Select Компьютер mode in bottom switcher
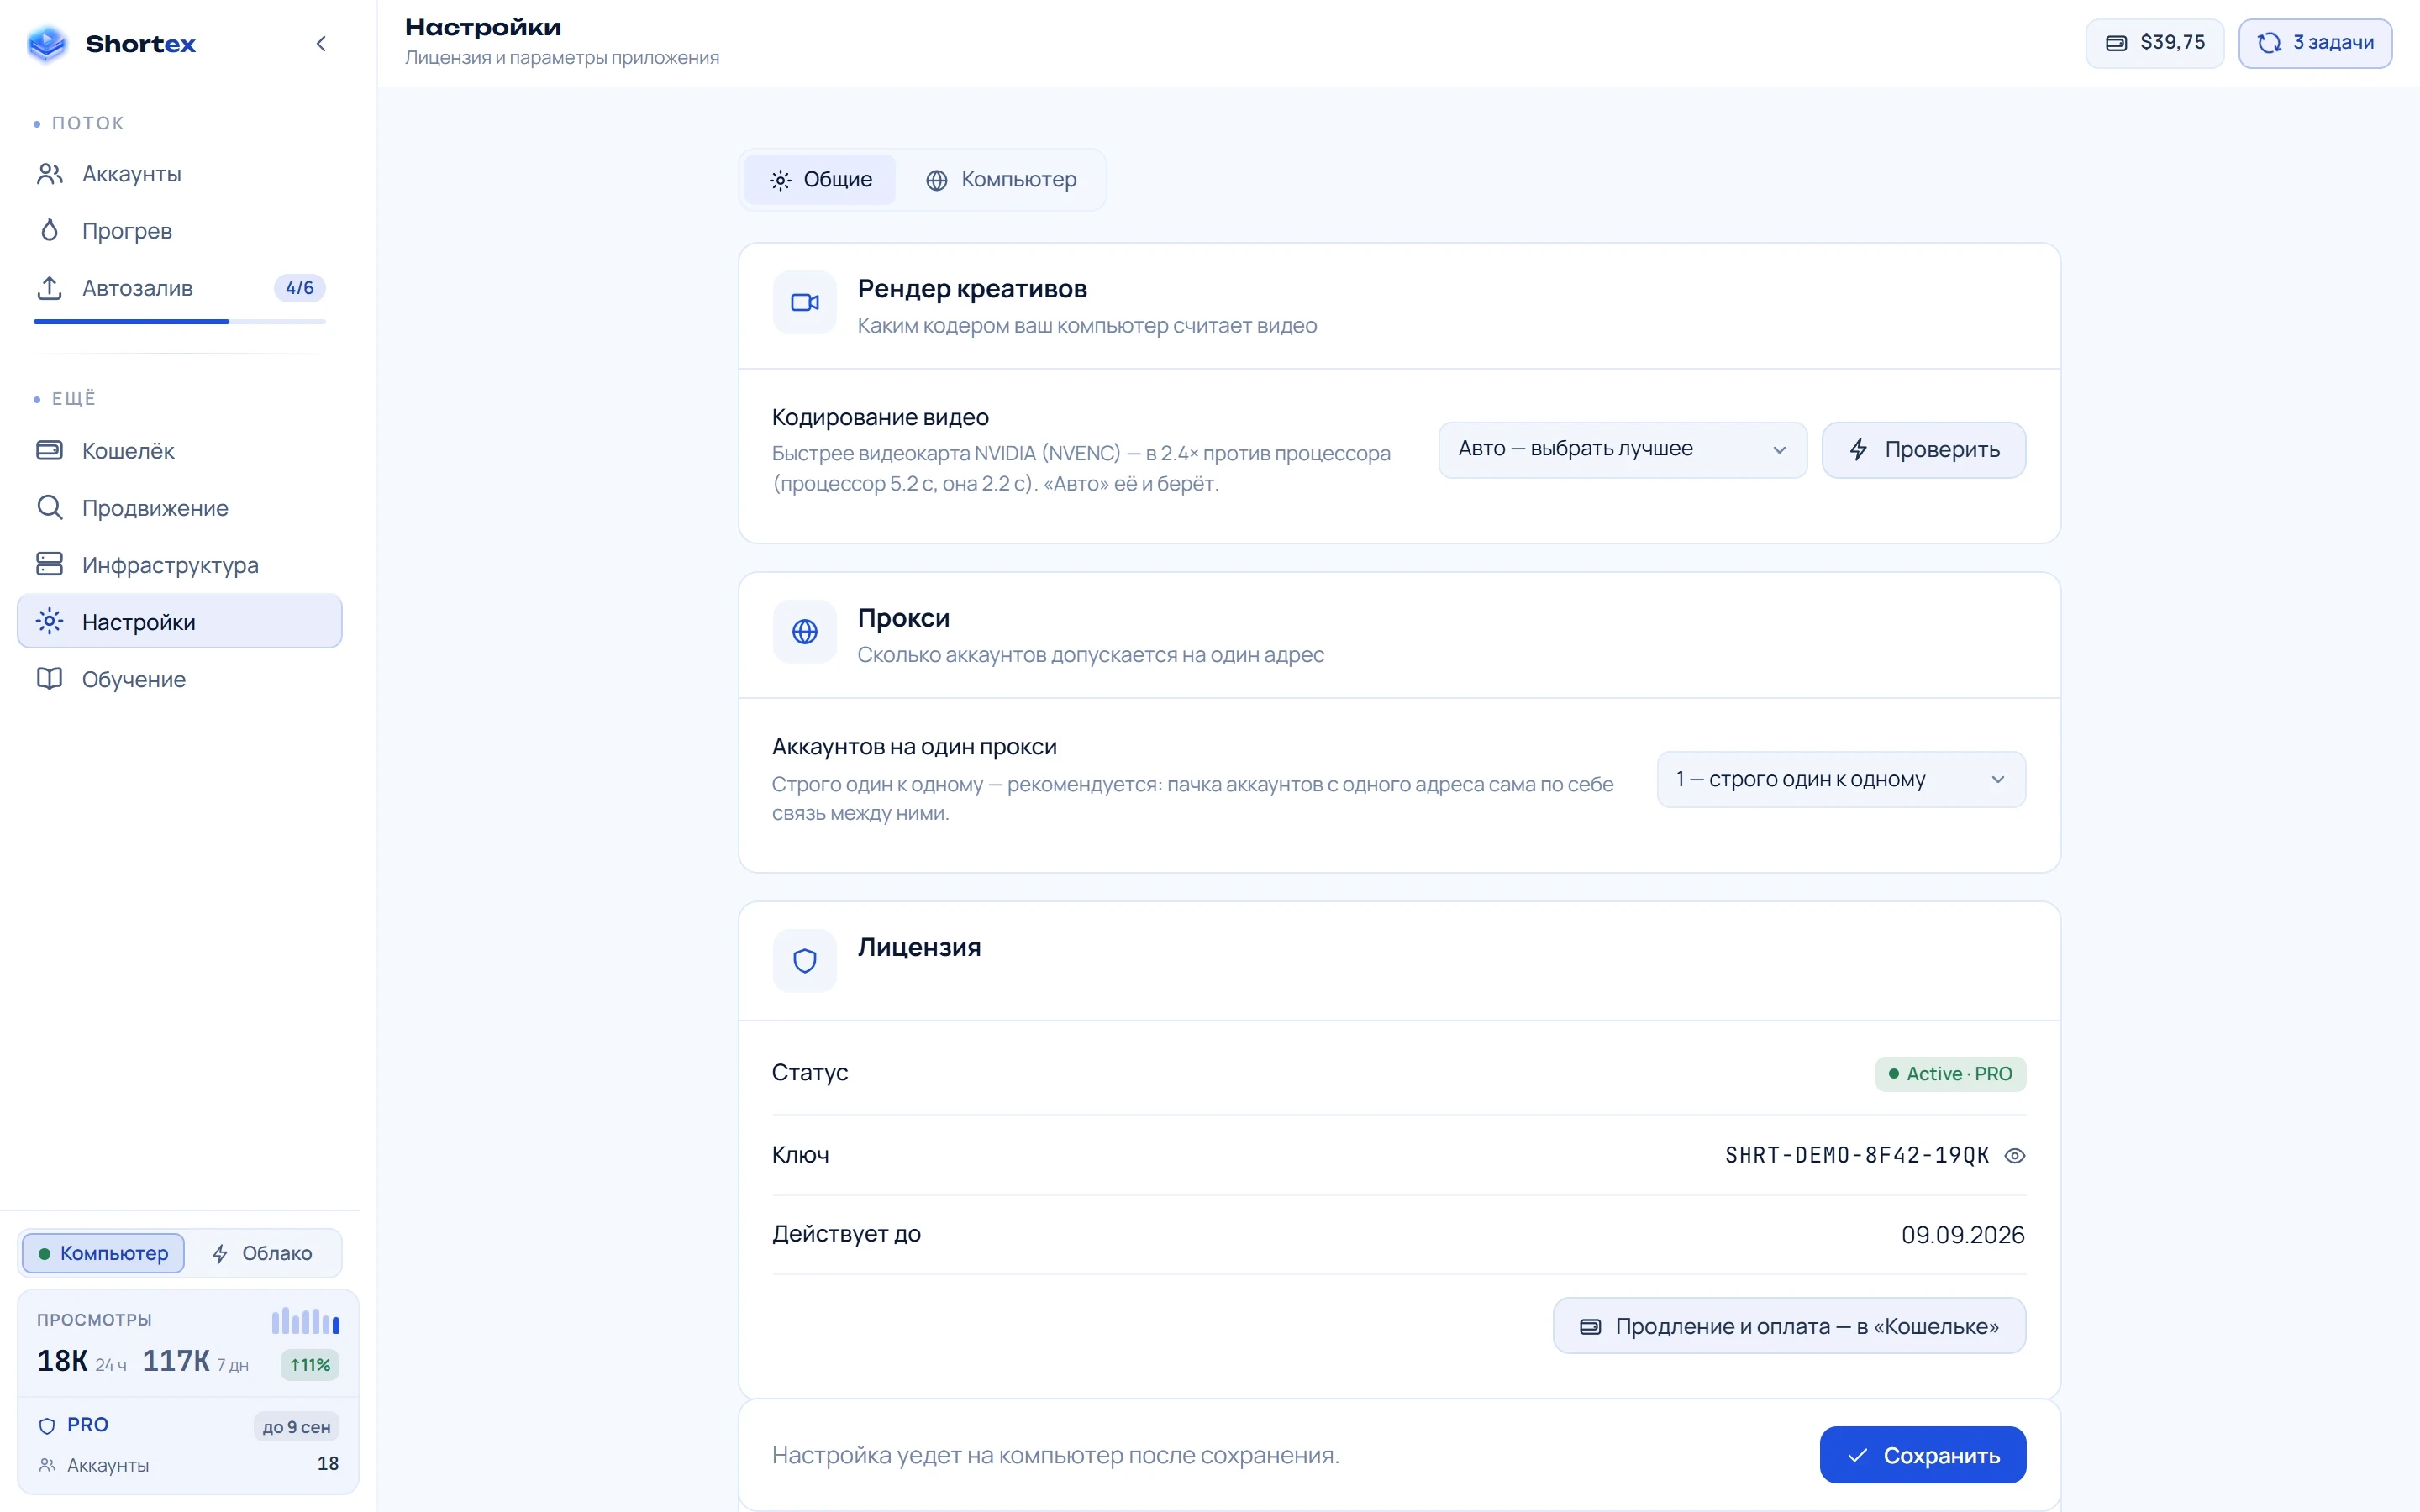Viewport: 2420px width, 1512px height. pyautogui.click(x=103, y=1253)
